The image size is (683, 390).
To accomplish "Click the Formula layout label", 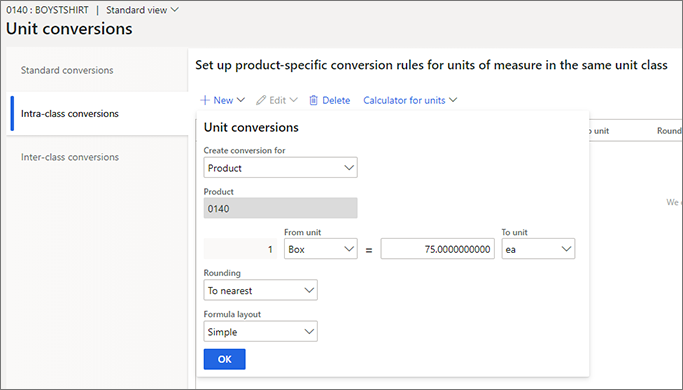I will [x=232, y=314].
